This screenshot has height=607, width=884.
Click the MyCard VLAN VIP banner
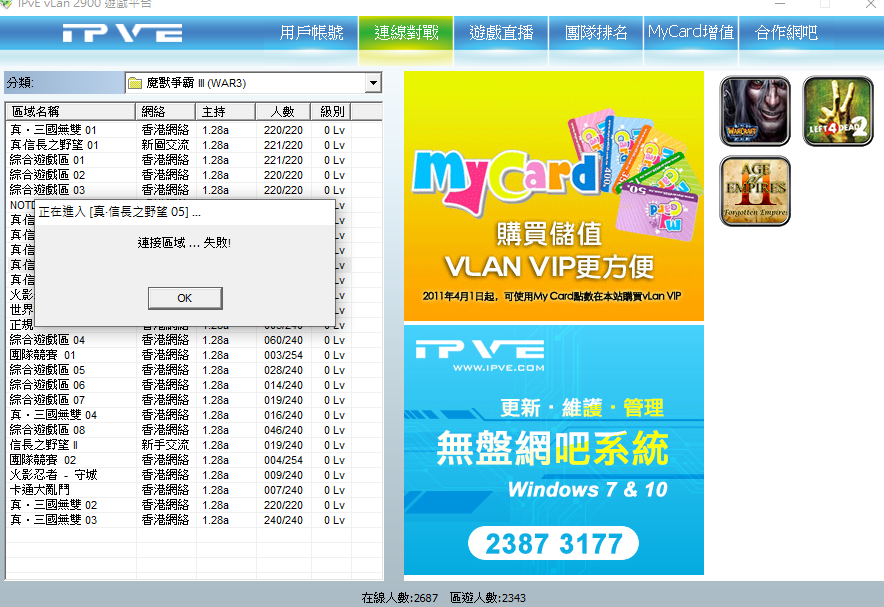[x=553, y=196]
